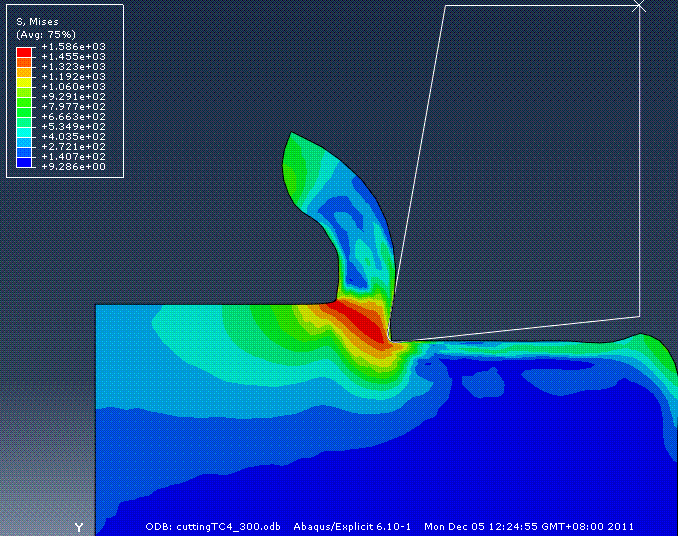The height and width of the screenshot is (536, 678).
Task: Click the yellow legend color swatch
Action: point(24,82)
